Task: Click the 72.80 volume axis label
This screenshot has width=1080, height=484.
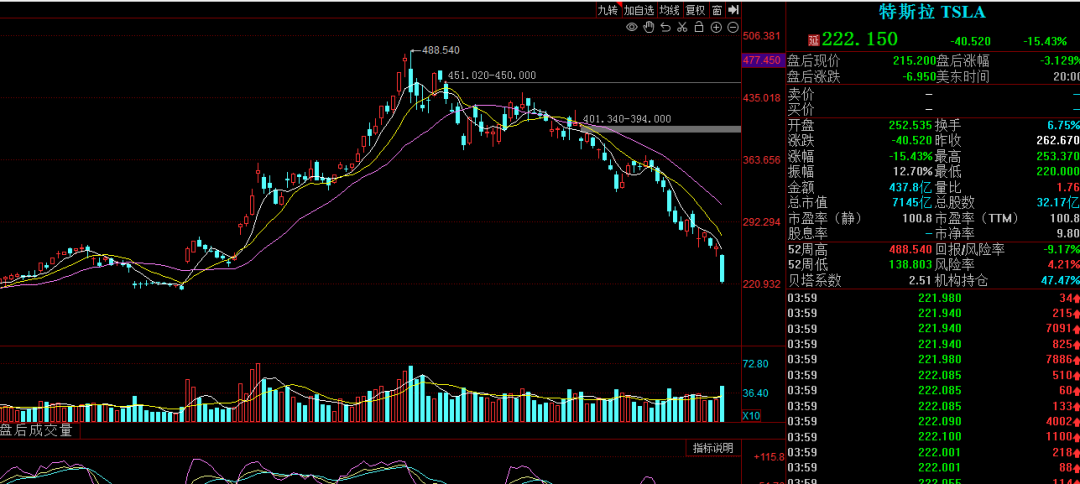Action: pyautogui.click(x=755, y=364)
